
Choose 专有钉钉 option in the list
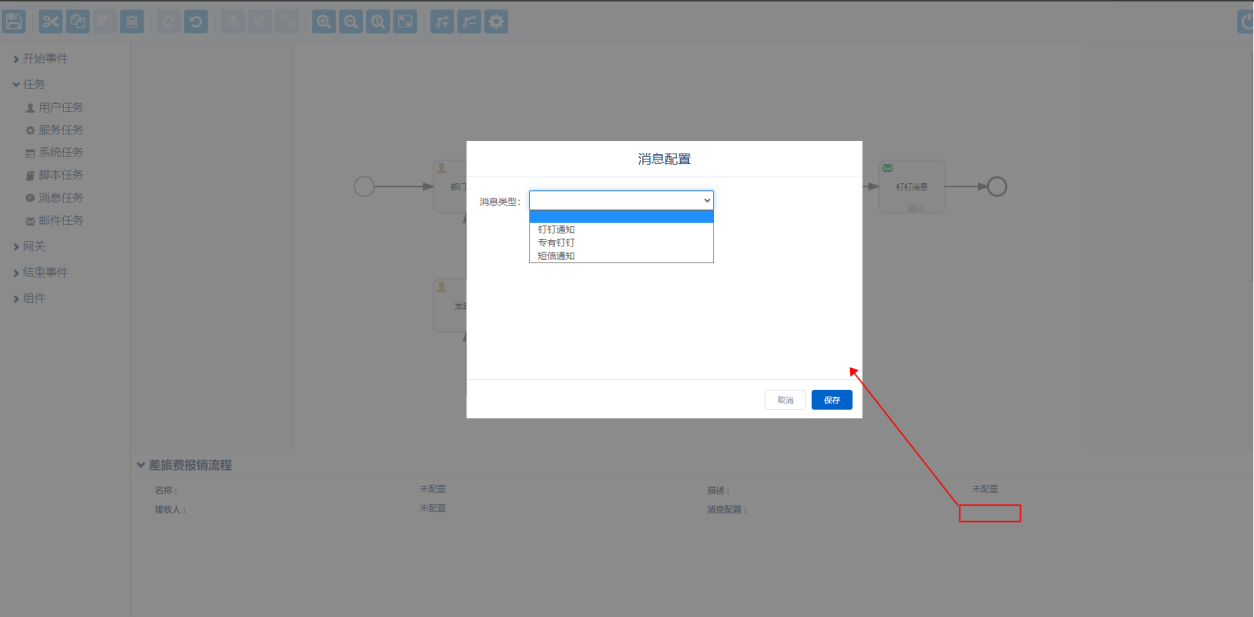tap(557, 243)
